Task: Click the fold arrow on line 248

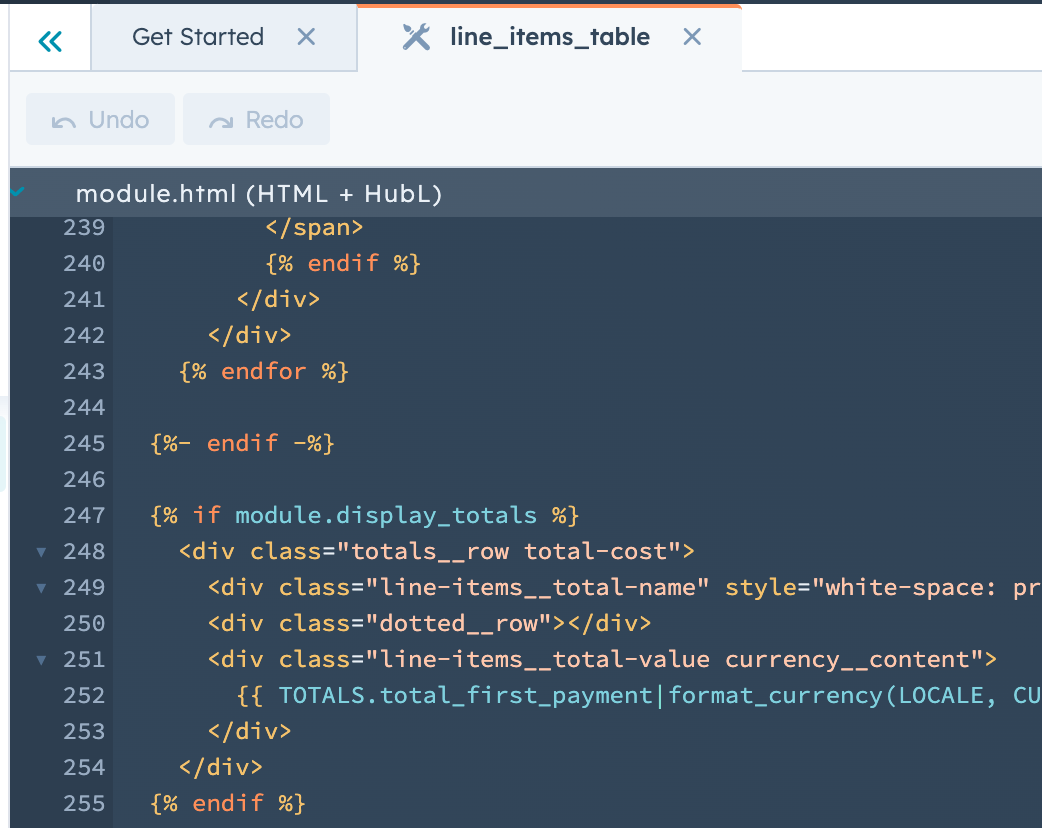Action: (40, 551)
